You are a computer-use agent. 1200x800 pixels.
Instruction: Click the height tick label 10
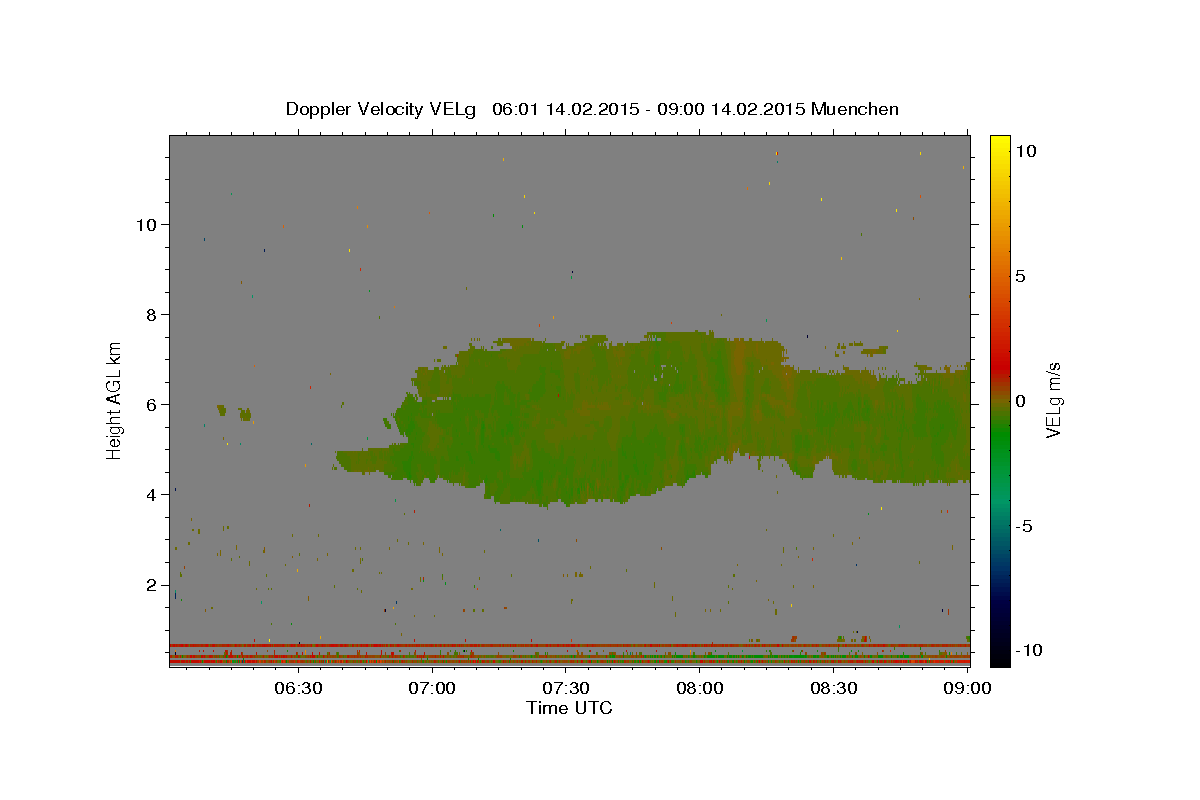click(145, 224)
